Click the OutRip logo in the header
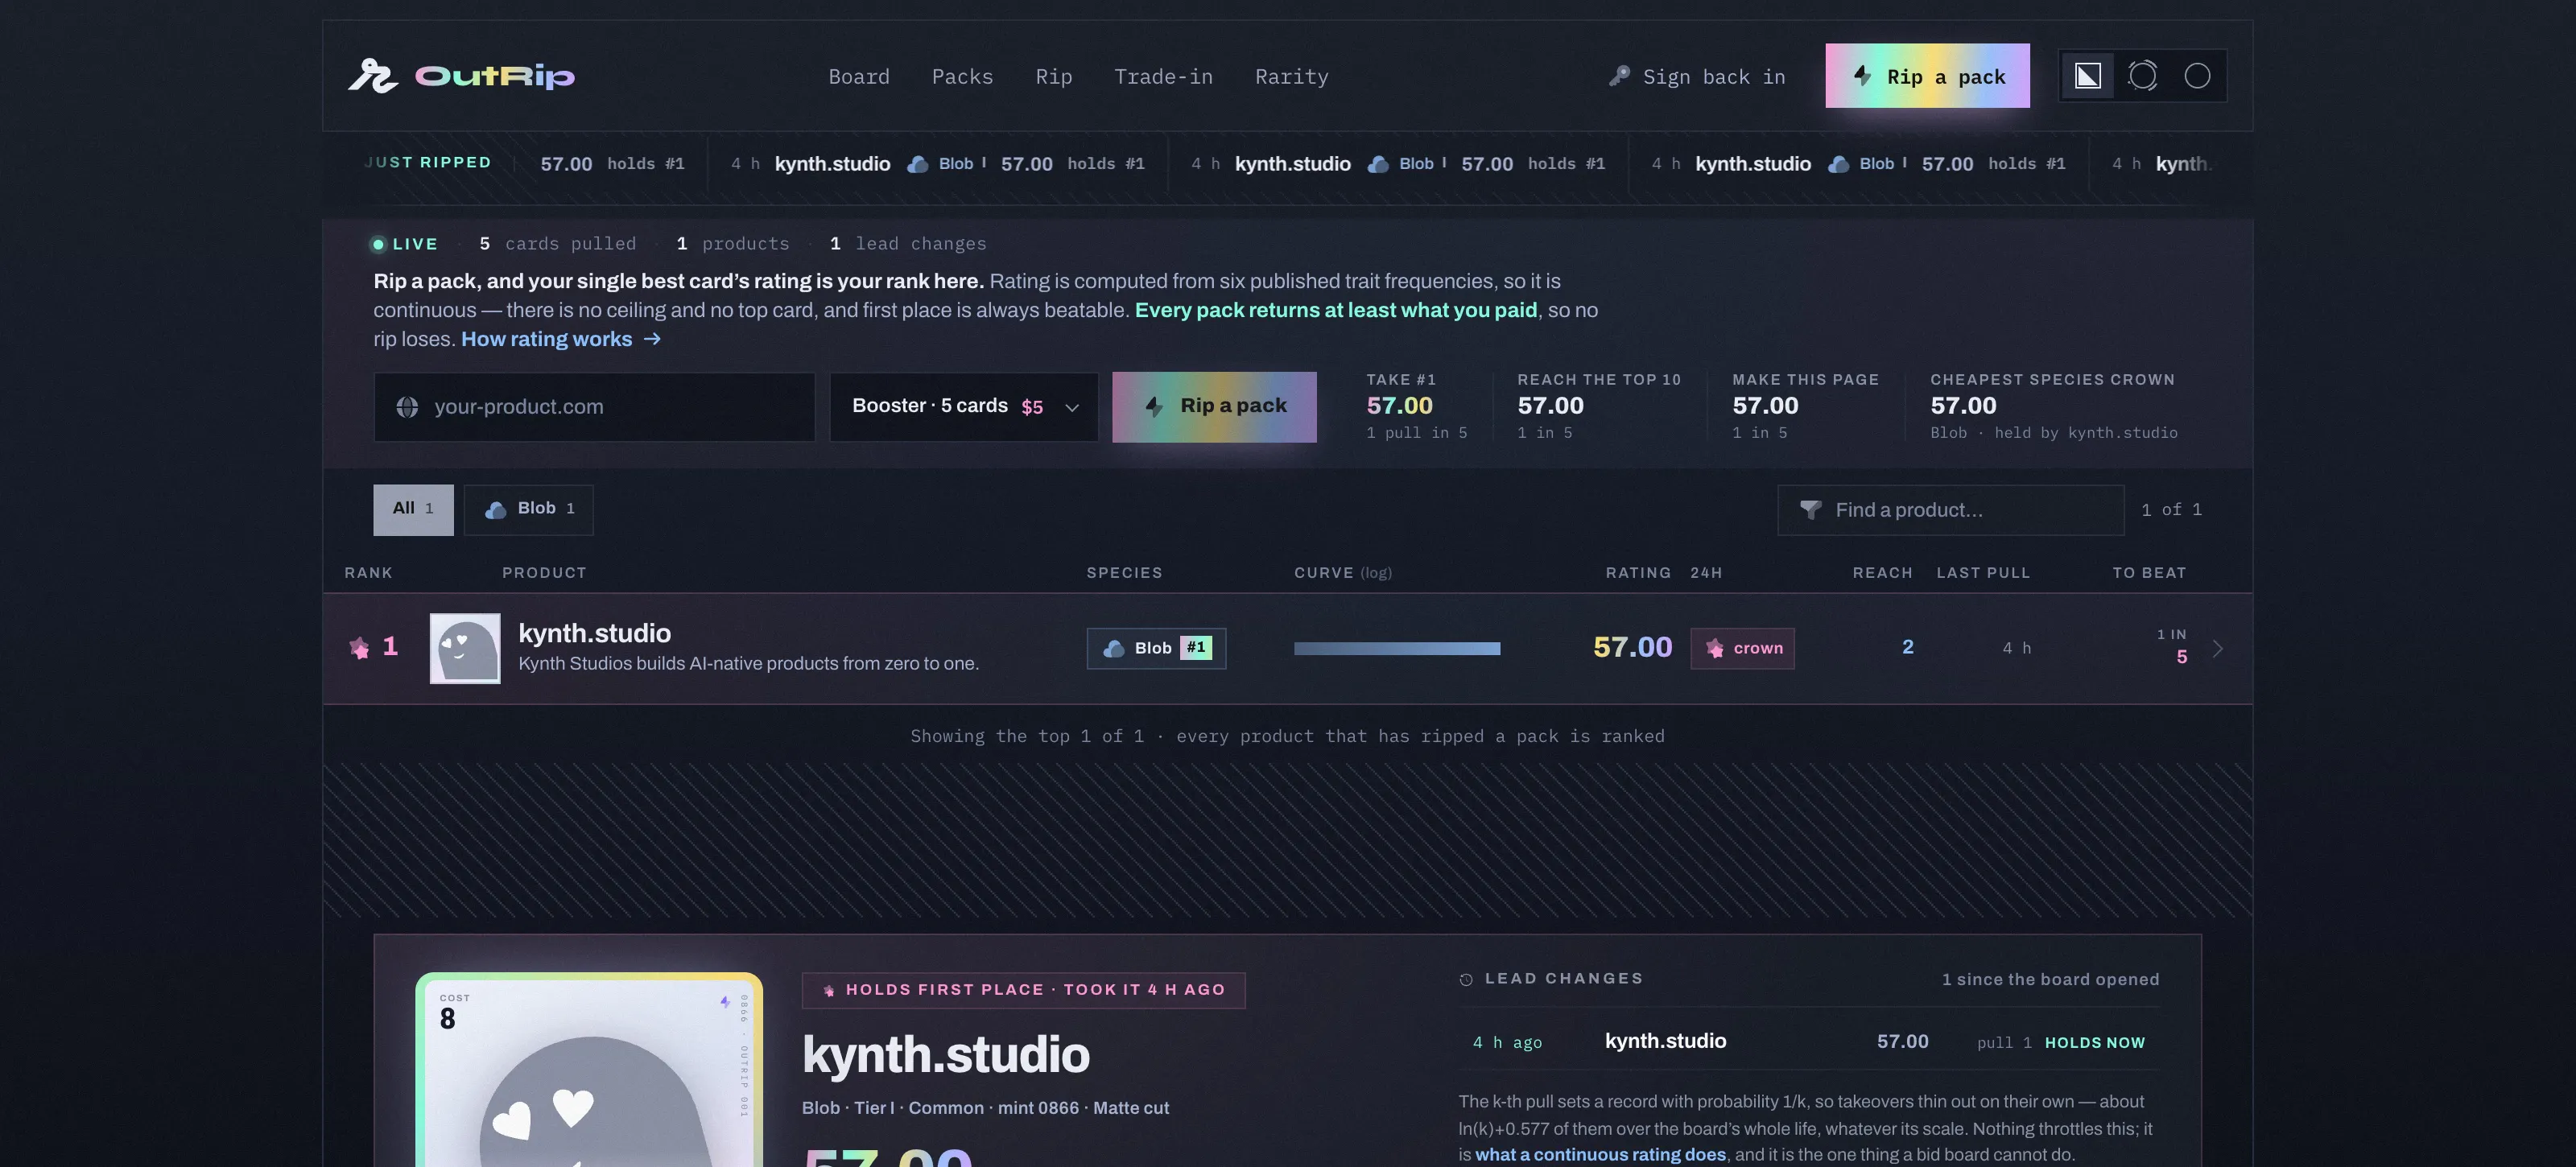 click(x=461, y=76)
